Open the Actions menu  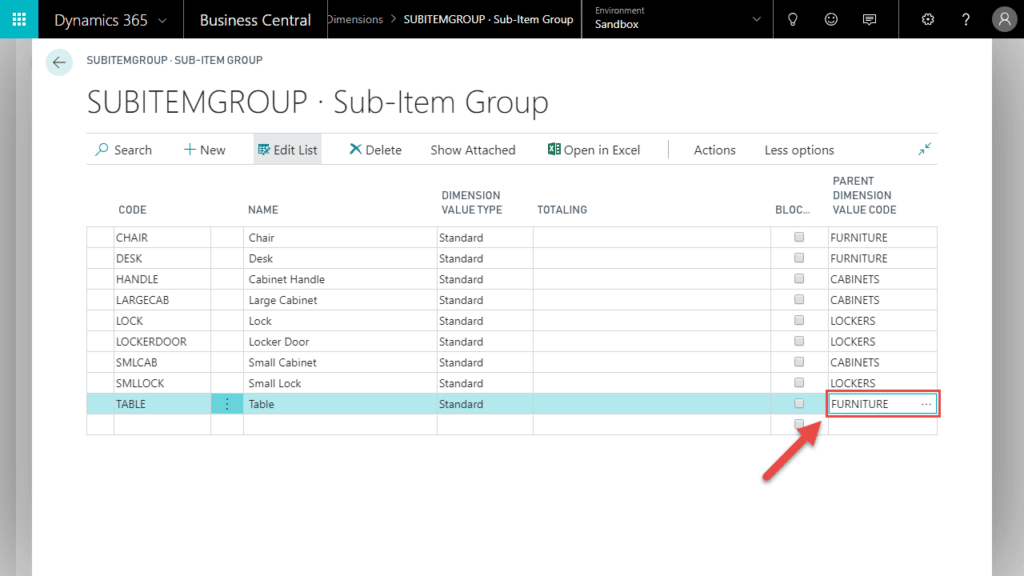(x=714, y=150)
